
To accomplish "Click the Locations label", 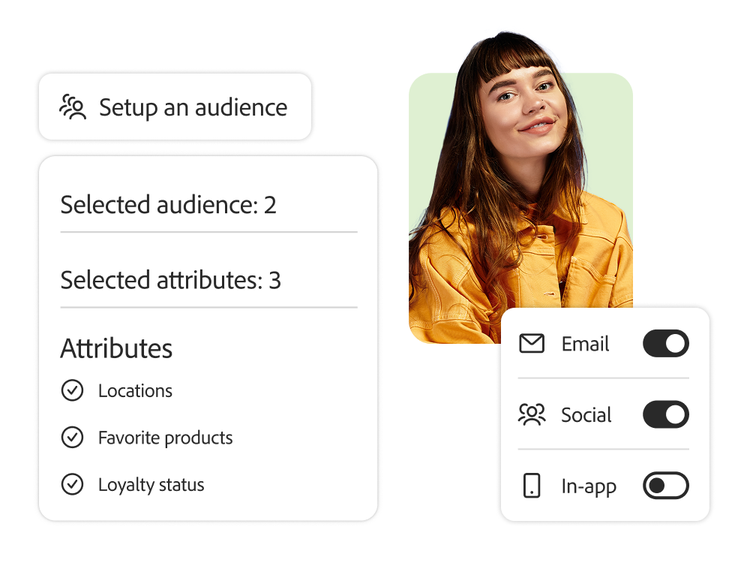I will point(135,391).
